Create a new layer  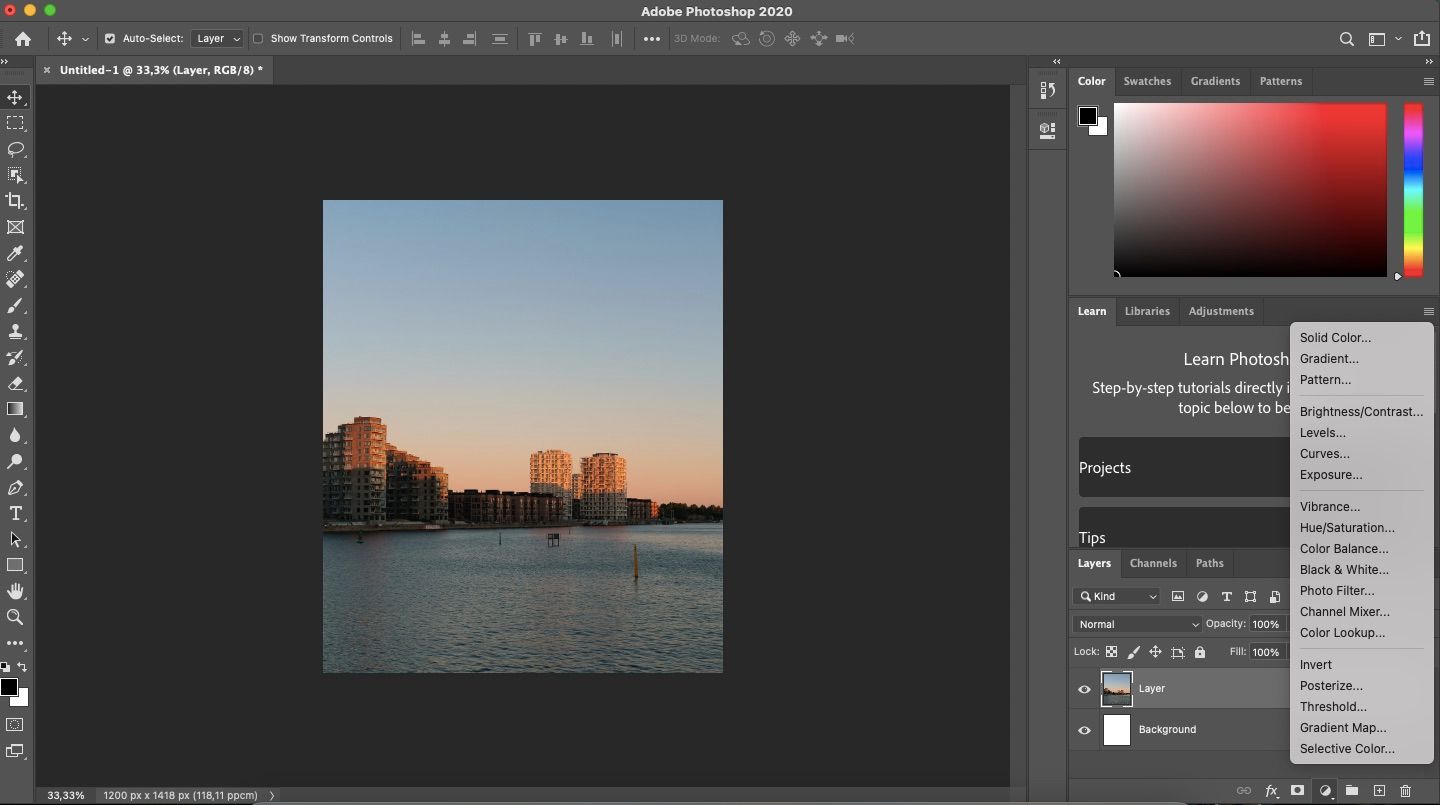[x=1380, y=791]
